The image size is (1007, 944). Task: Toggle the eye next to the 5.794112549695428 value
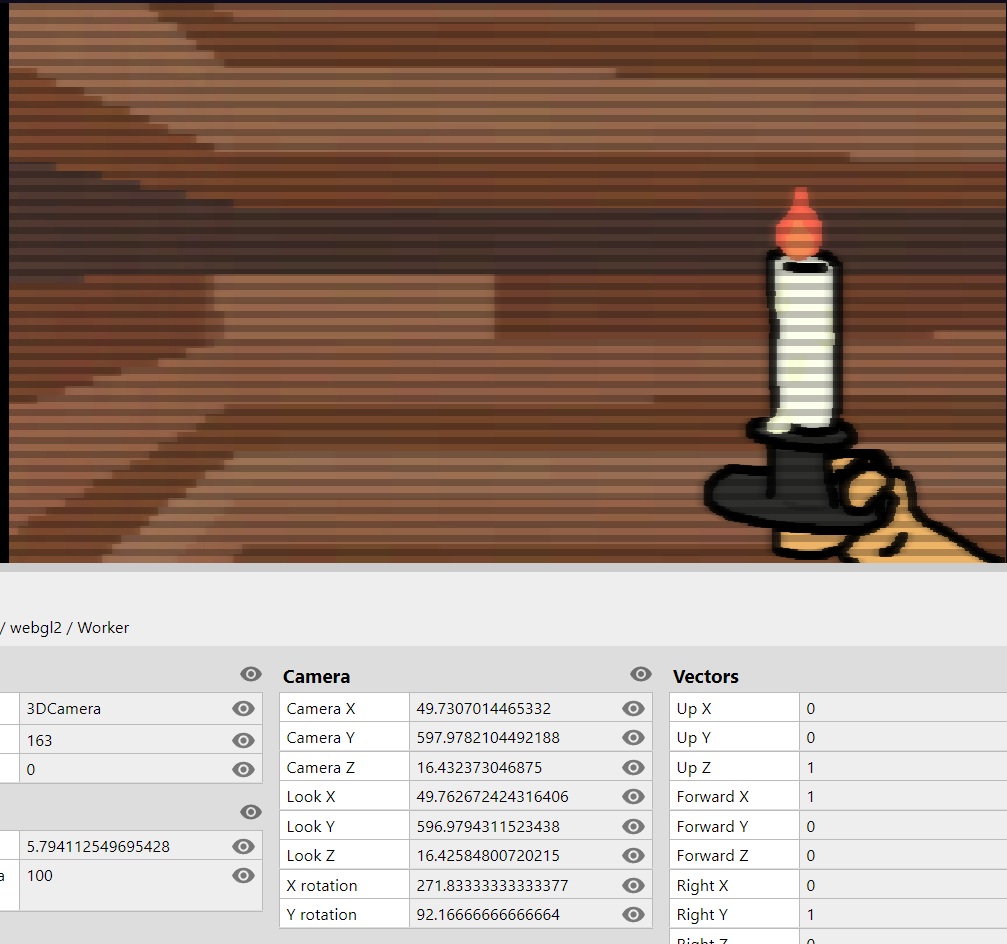tap(243, 847)
